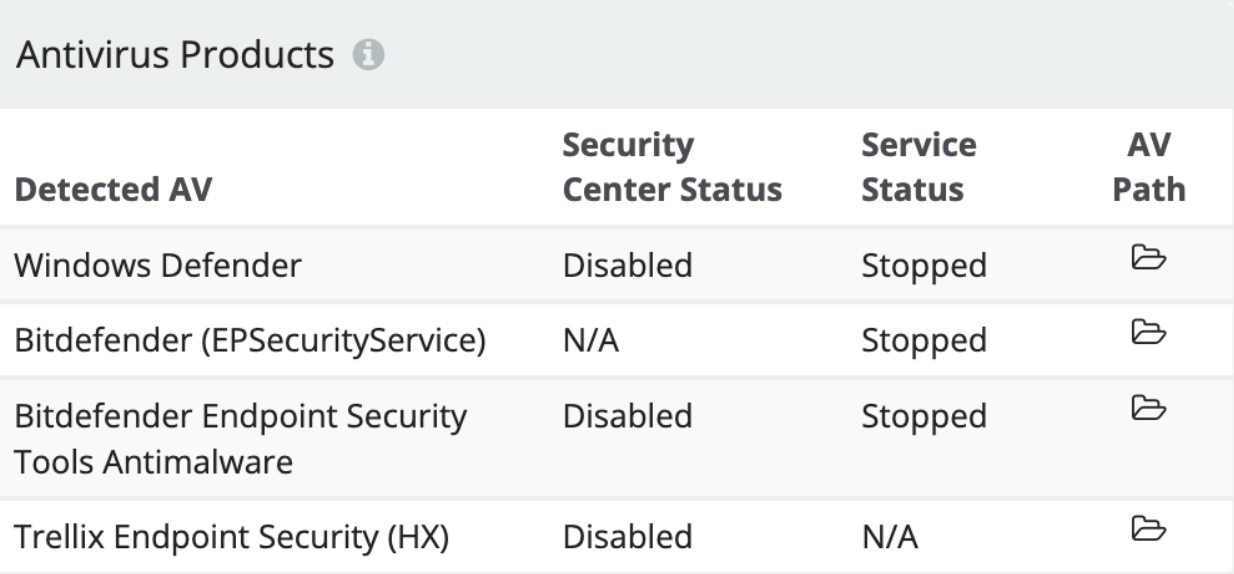Image resolution: width=1234 pixels, height=574 pixels.
Task: Click Disabled status for Trellix Endpoint Security
Action: (x=627, y=537)
